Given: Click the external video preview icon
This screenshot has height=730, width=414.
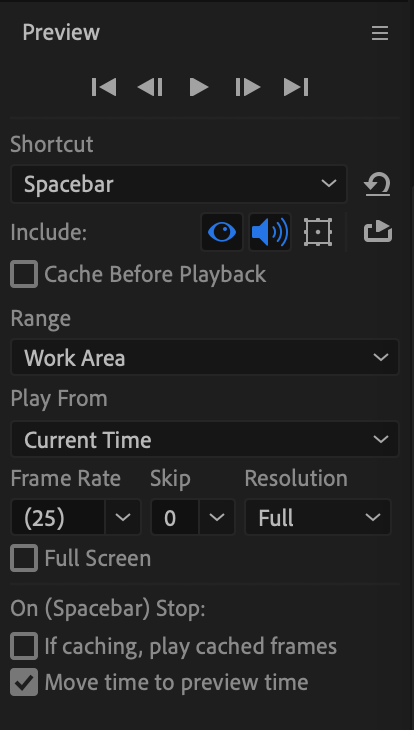Looking at the screenshot, I should coord(378,232).
